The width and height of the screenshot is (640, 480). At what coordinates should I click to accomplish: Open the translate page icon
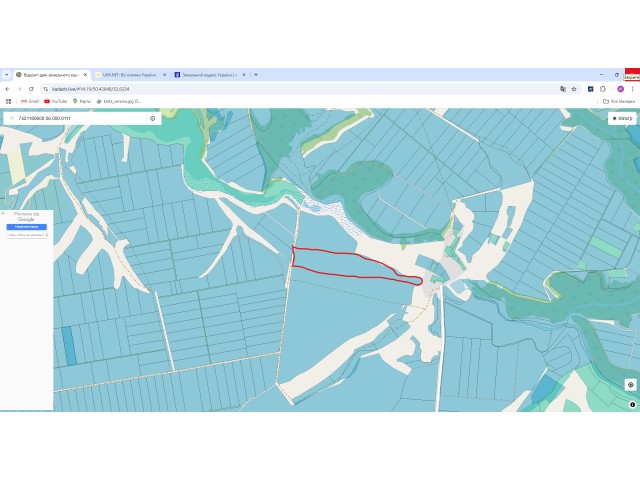point(563,89)
